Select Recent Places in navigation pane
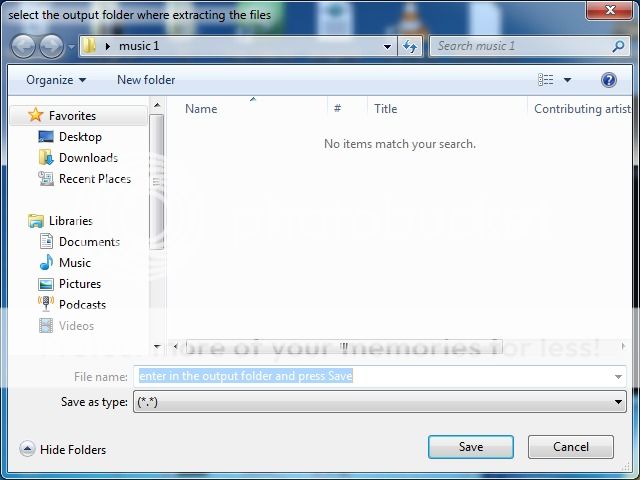 coord(94,179)
